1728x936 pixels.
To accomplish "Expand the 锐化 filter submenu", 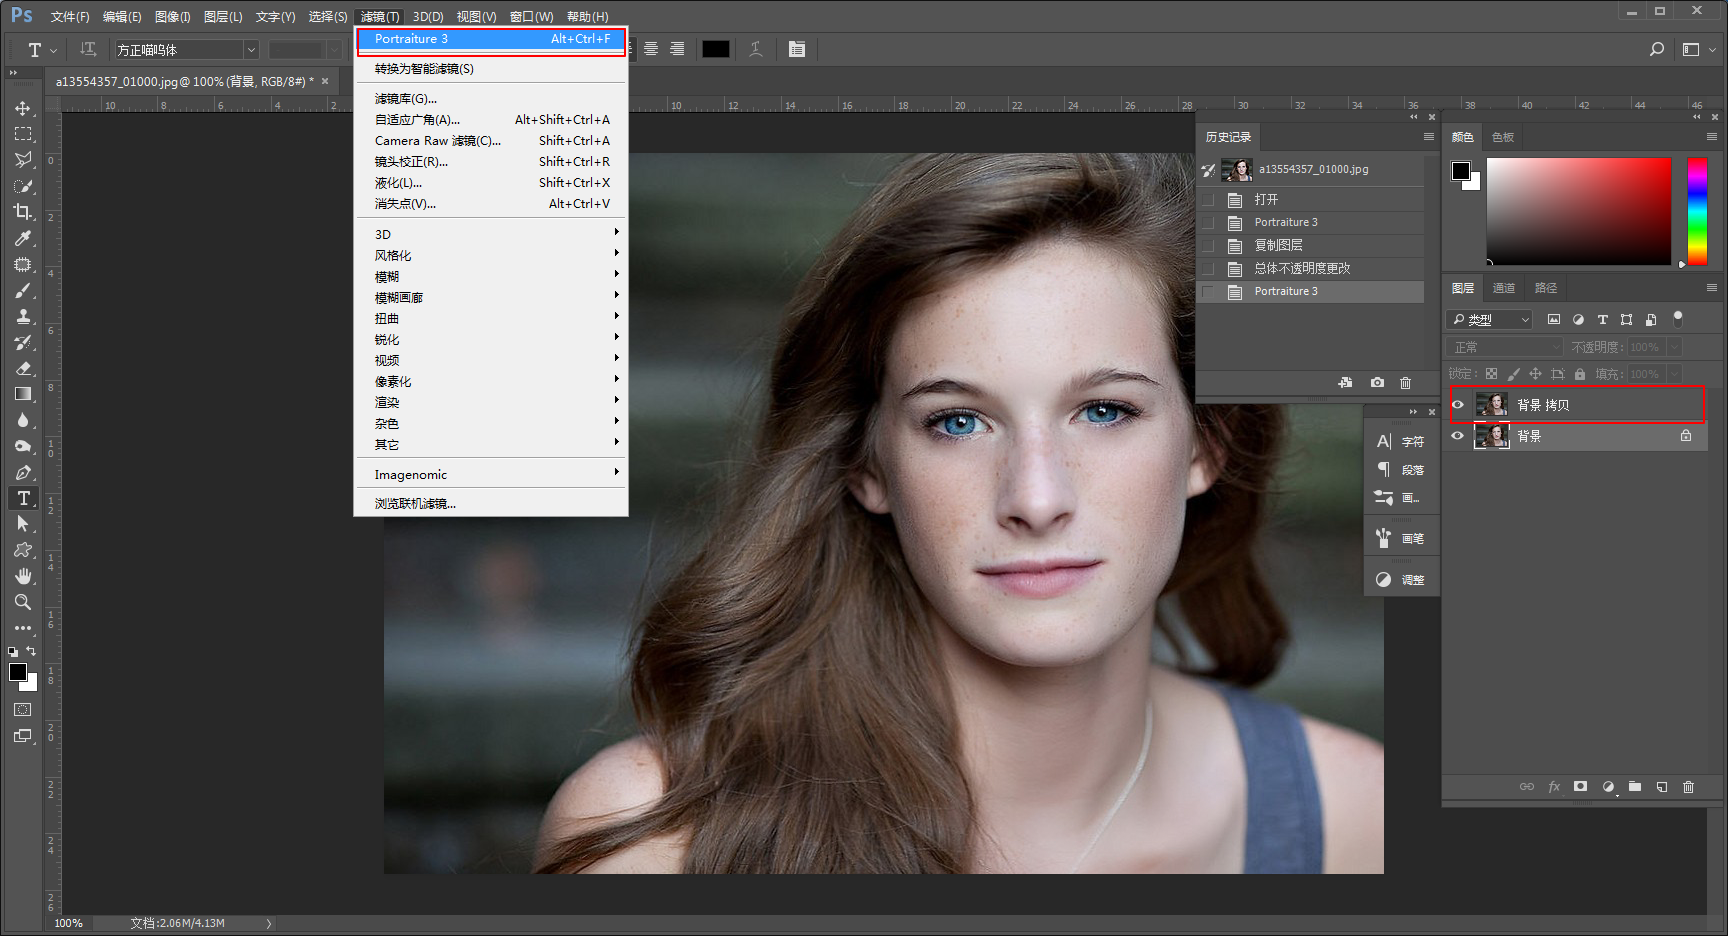I will pyautogui.click(x=491, y=339).
